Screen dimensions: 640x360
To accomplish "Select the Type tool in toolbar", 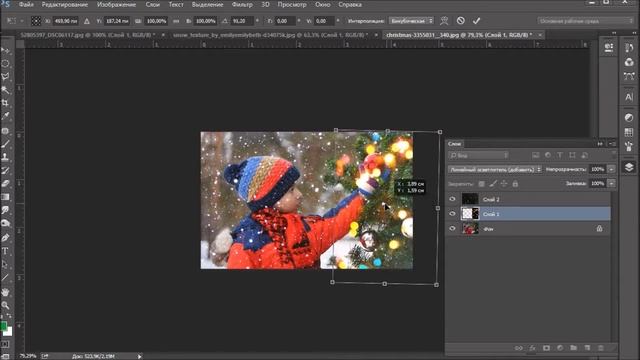I will [5, 251].
